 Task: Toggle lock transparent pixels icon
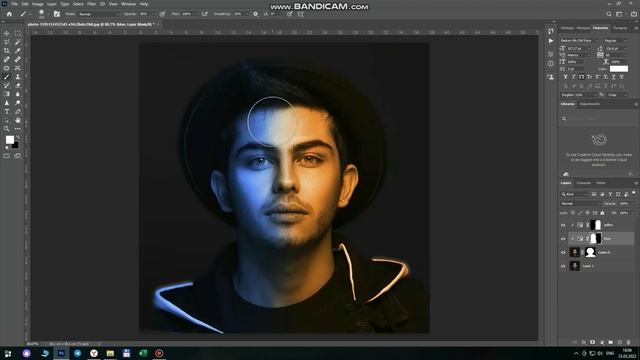573,213
